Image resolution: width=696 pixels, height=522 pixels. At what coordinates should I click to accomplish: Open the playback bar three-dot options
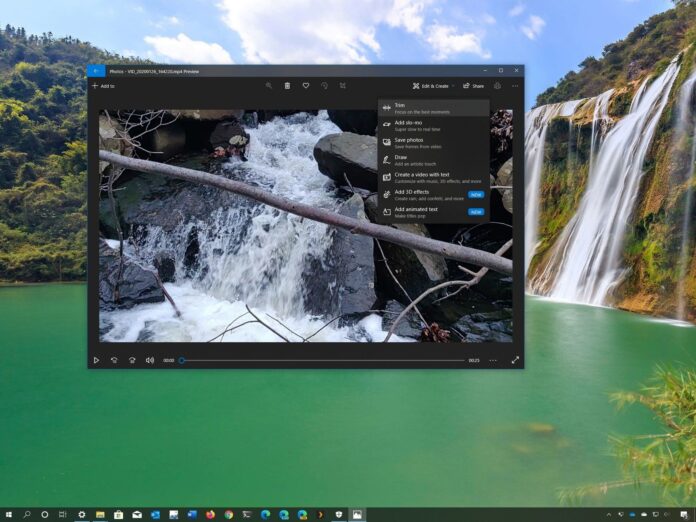pos(493,360)
